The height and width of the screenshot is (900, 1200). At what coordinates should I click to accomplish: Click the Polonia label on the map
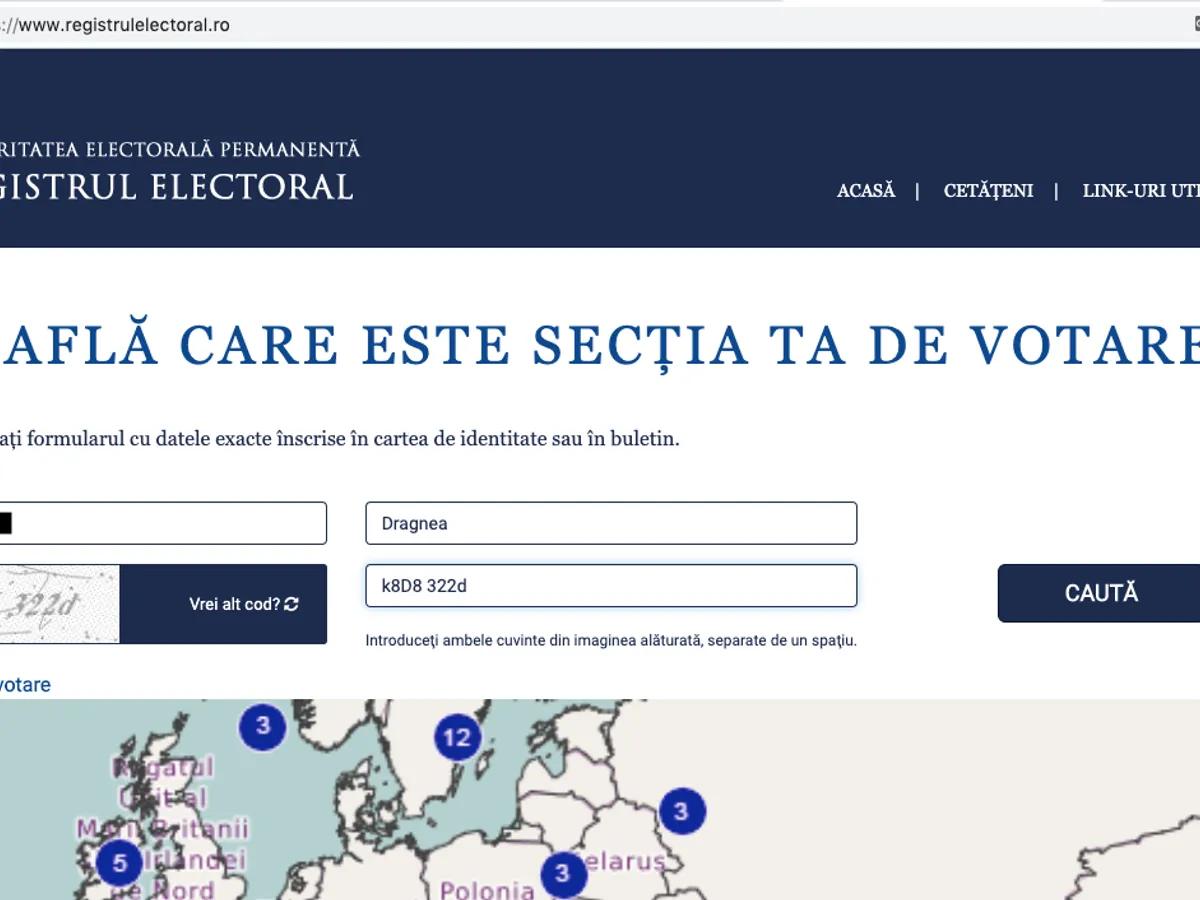point(488,889)
